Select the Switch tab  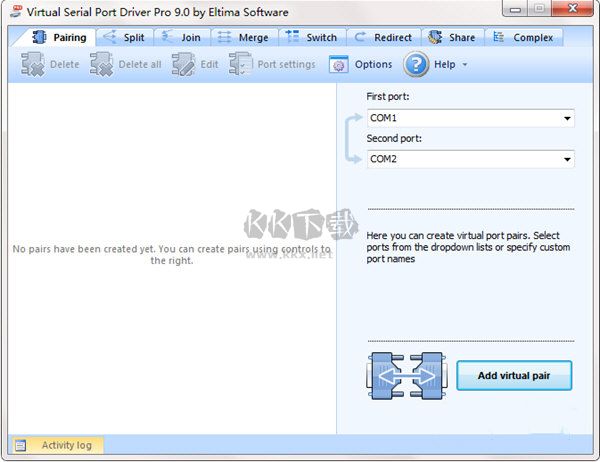click(x=312, y=38)
